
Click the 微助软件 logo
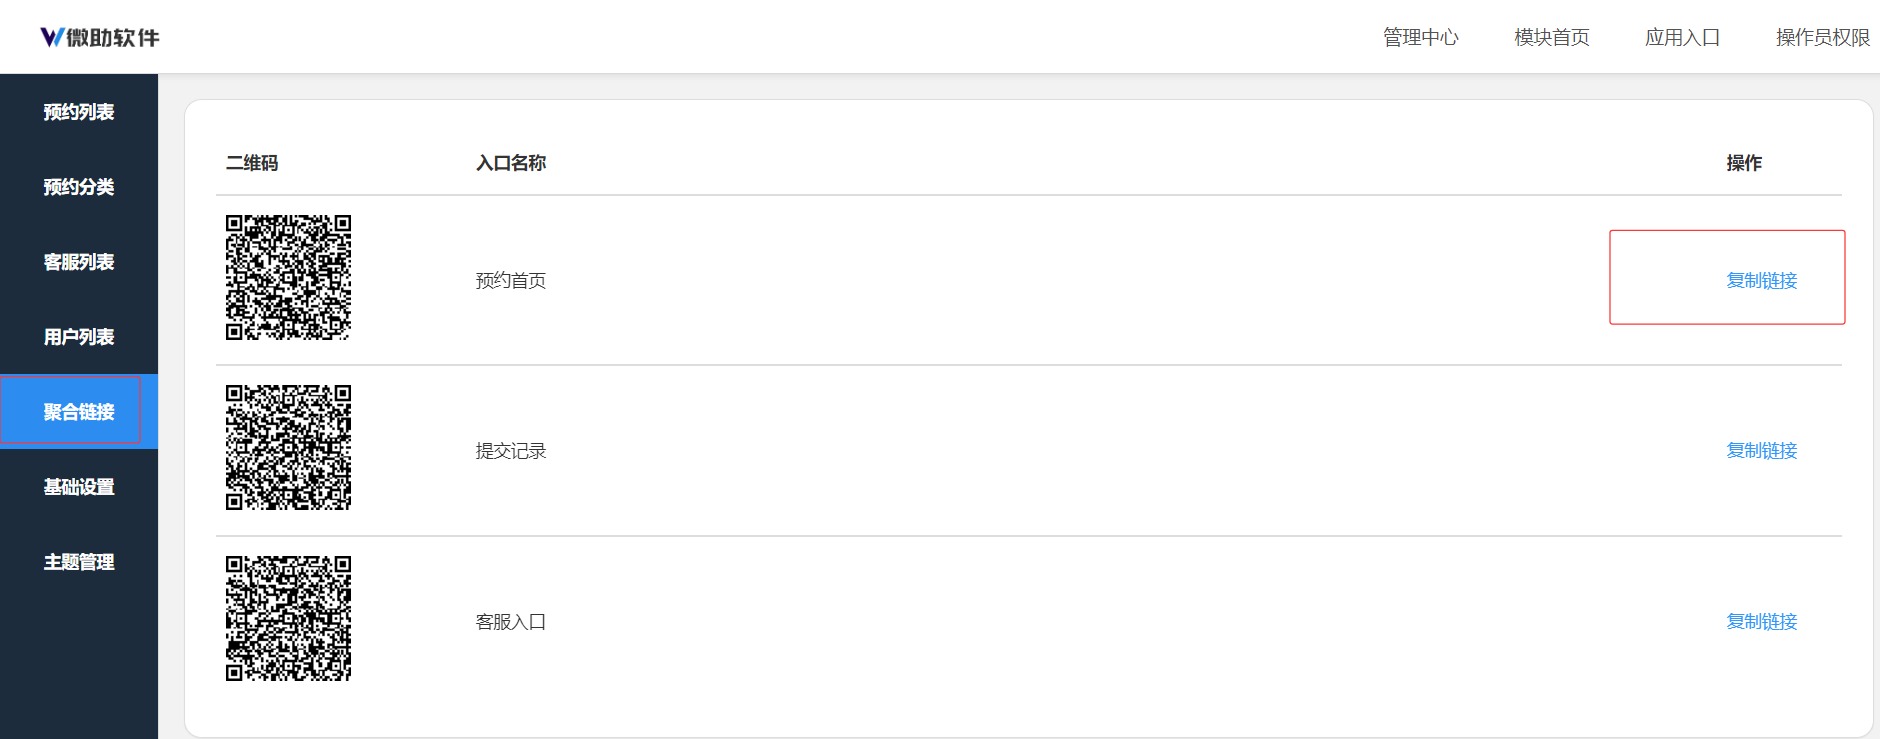click(100, 37)
